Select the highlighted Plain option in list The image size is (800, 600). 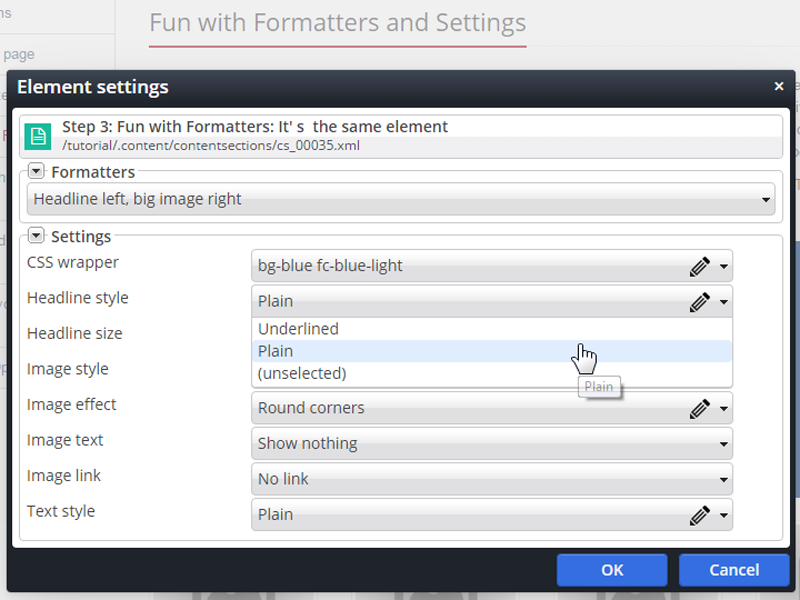point(492,351)
